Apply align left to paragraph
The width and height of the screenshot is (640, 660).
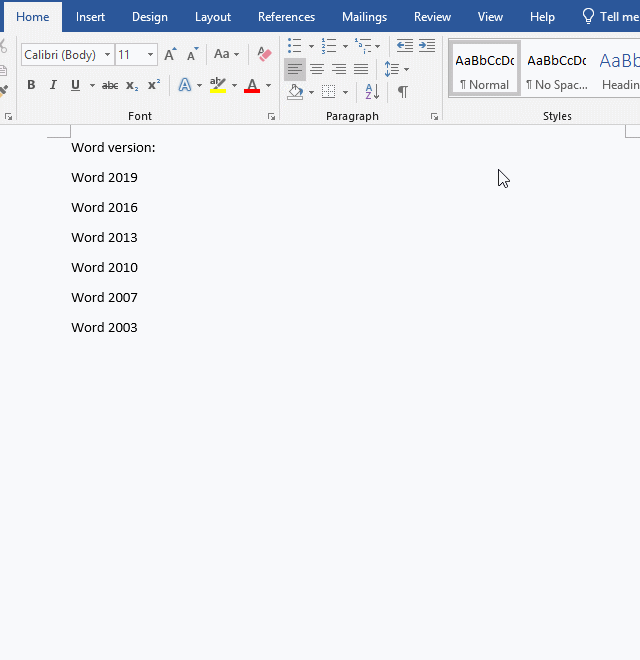click(x=295, y=69)
